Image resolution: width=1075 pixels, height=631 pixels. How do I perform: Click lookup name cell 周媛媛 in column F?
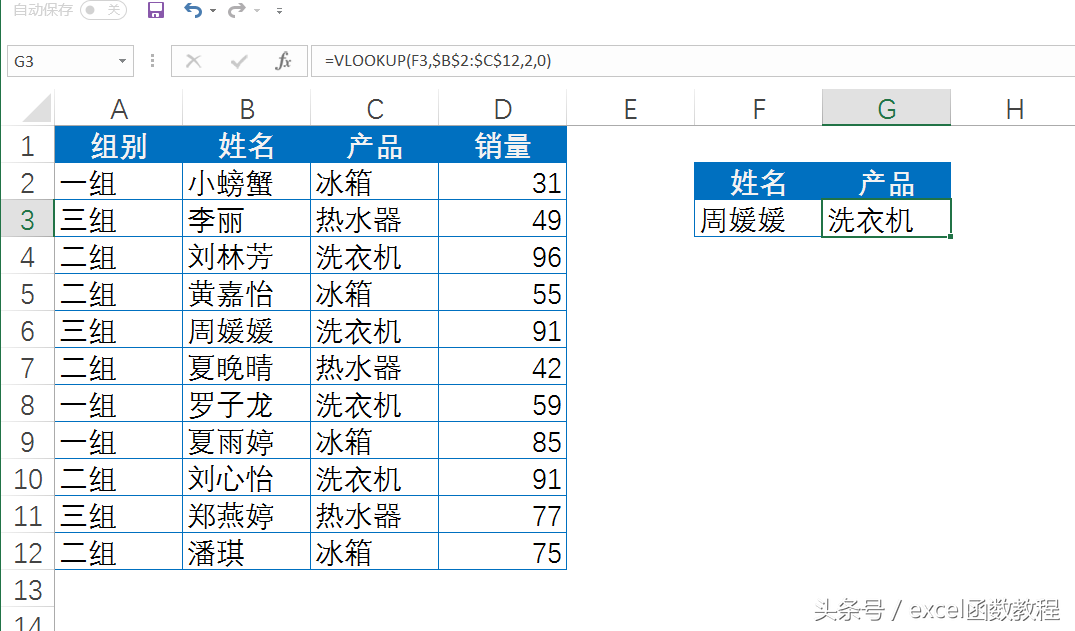click(758, 219)
